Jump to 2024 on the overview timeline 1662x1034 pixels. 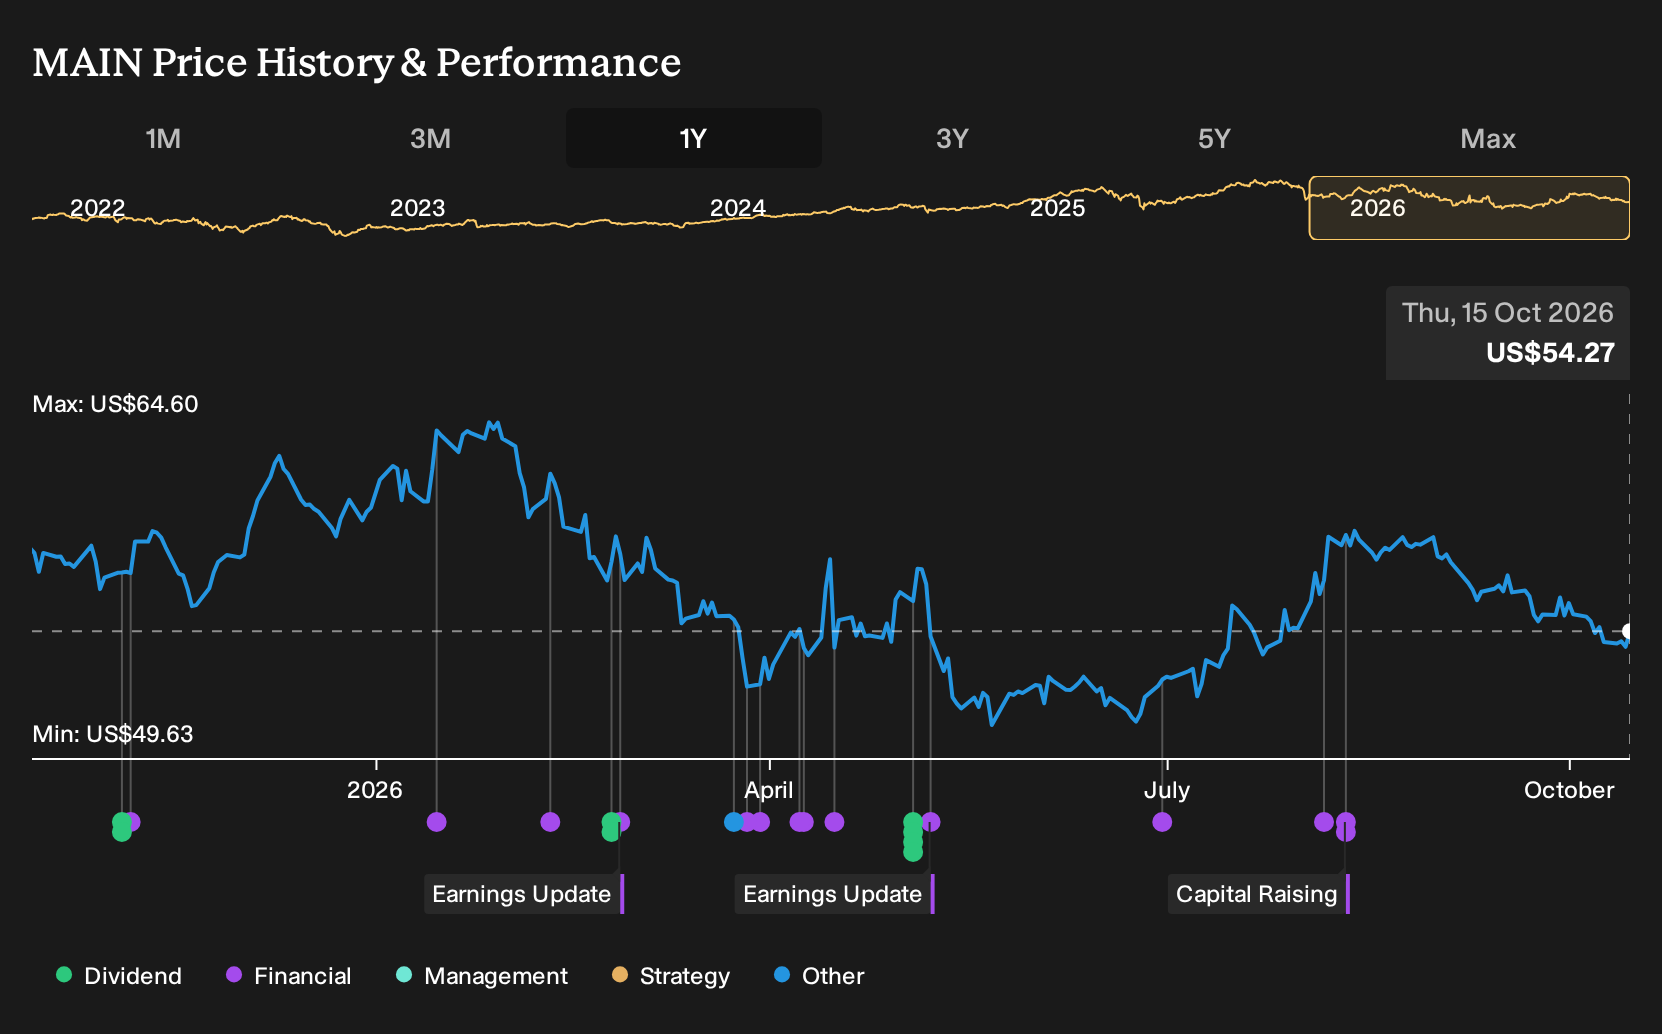[737, 208]
